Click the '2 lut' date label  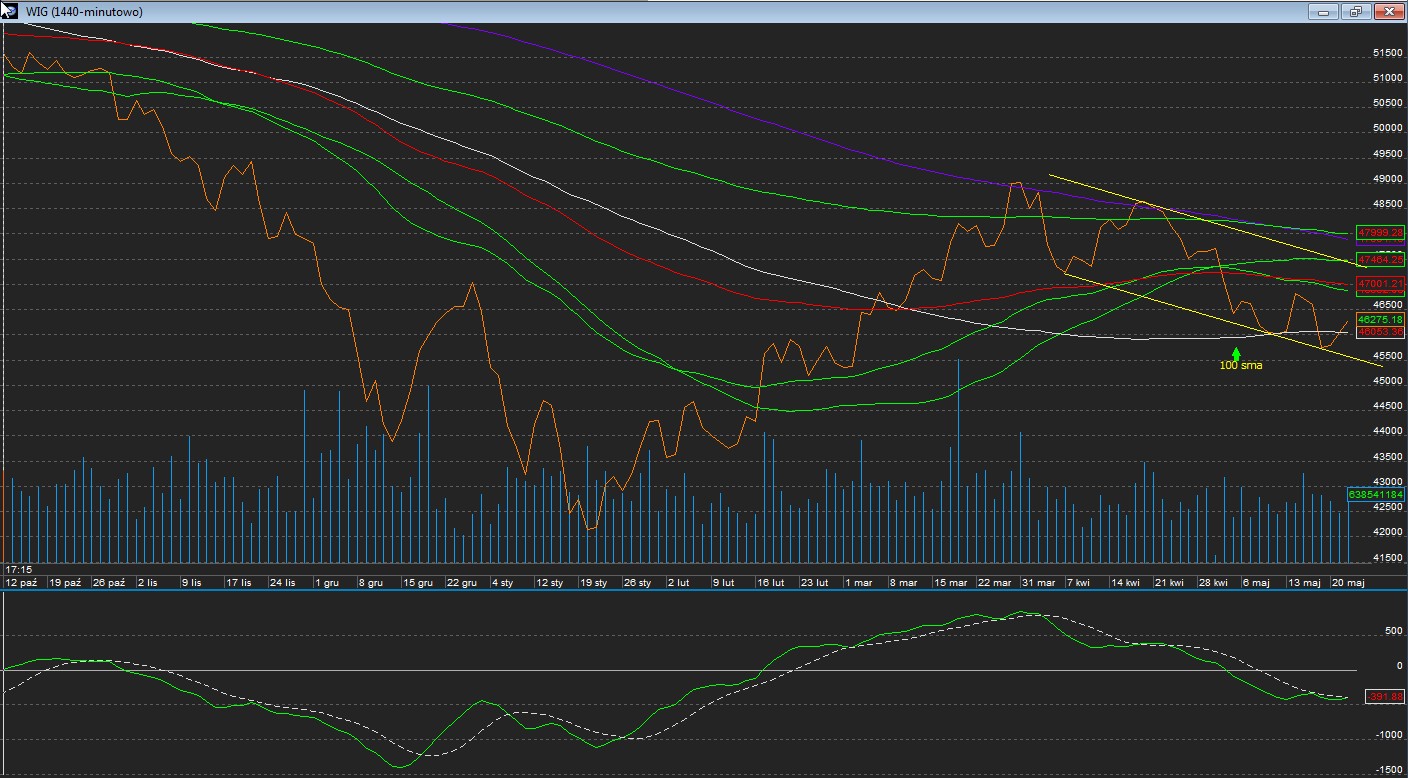click(679, 581)
